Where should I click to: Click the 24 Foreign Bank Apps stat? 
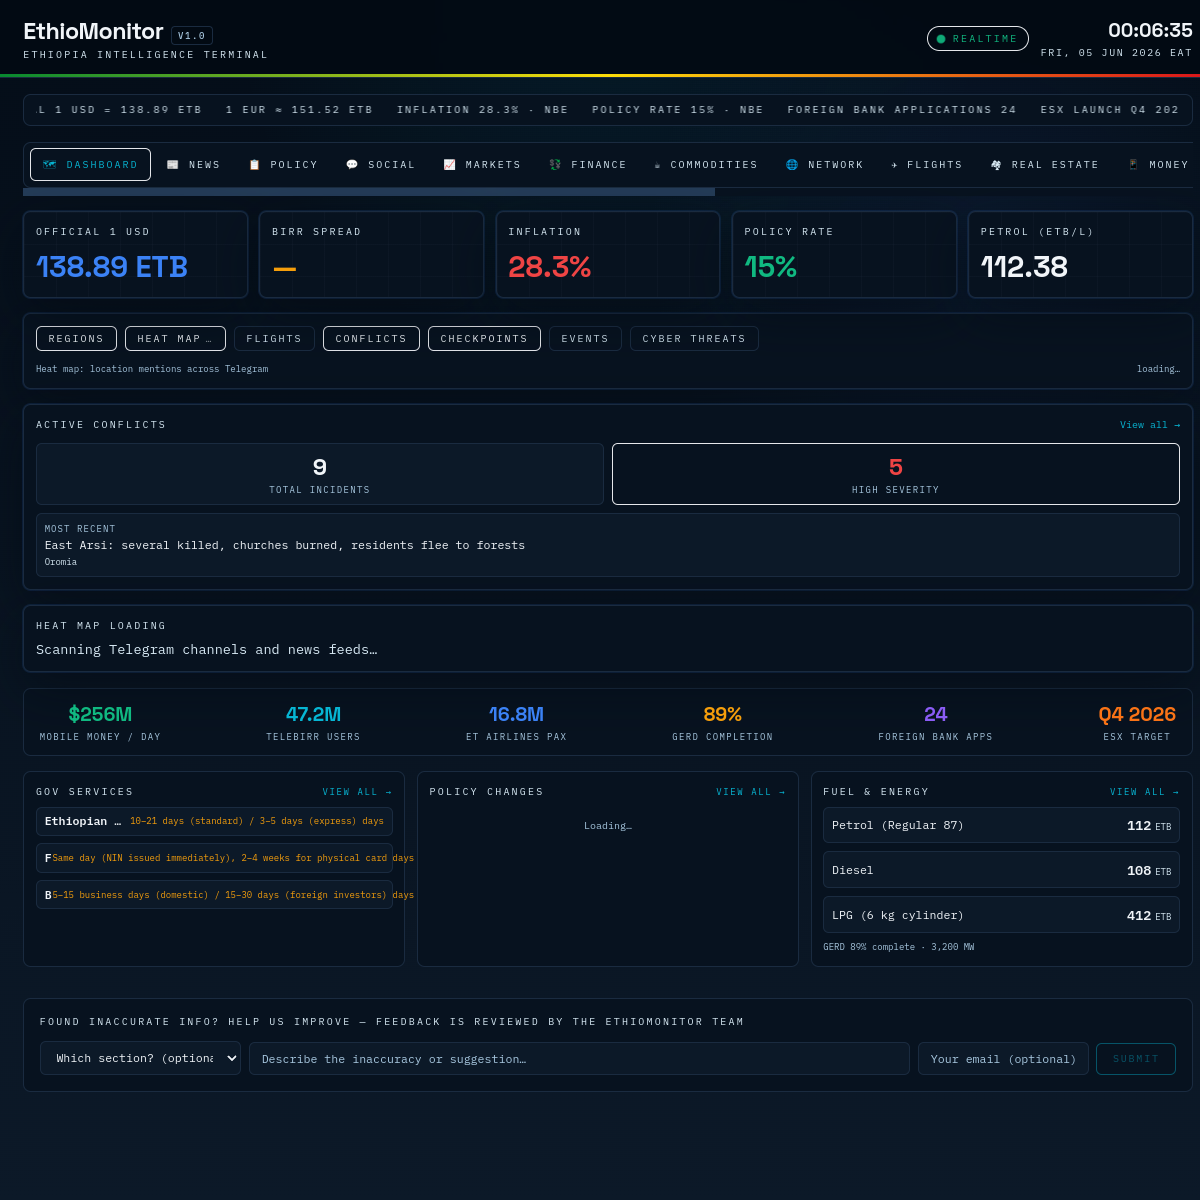(935, 723)
